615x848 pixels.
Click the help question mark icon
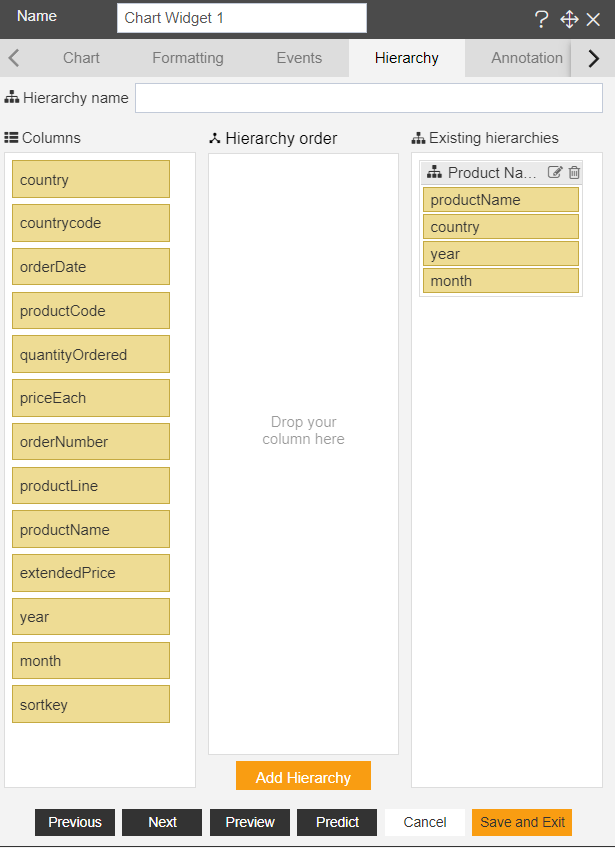click(x=542, y=19)
